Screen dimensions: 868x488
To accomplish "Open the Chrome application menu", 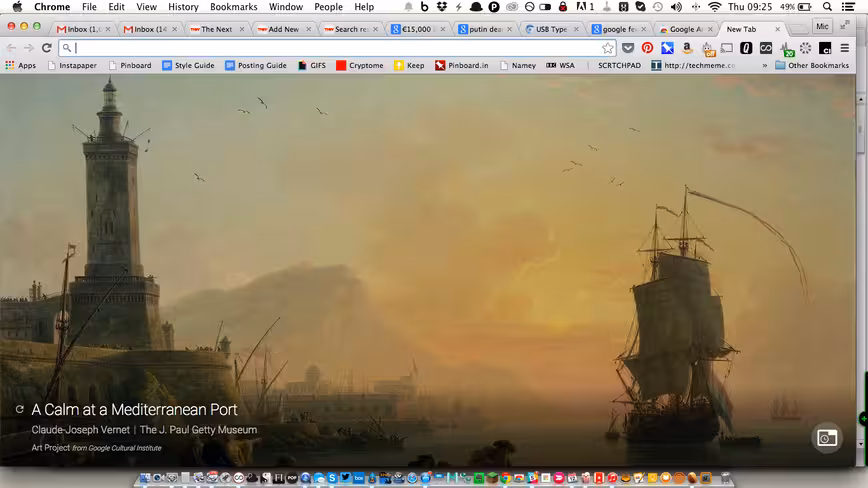I will 52,7.
